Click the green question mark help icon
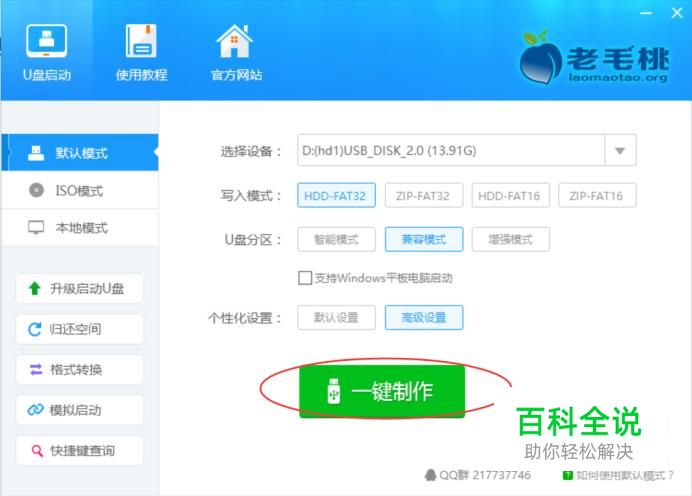The height and width of the screenshot is (496, 692). [568, 475]
